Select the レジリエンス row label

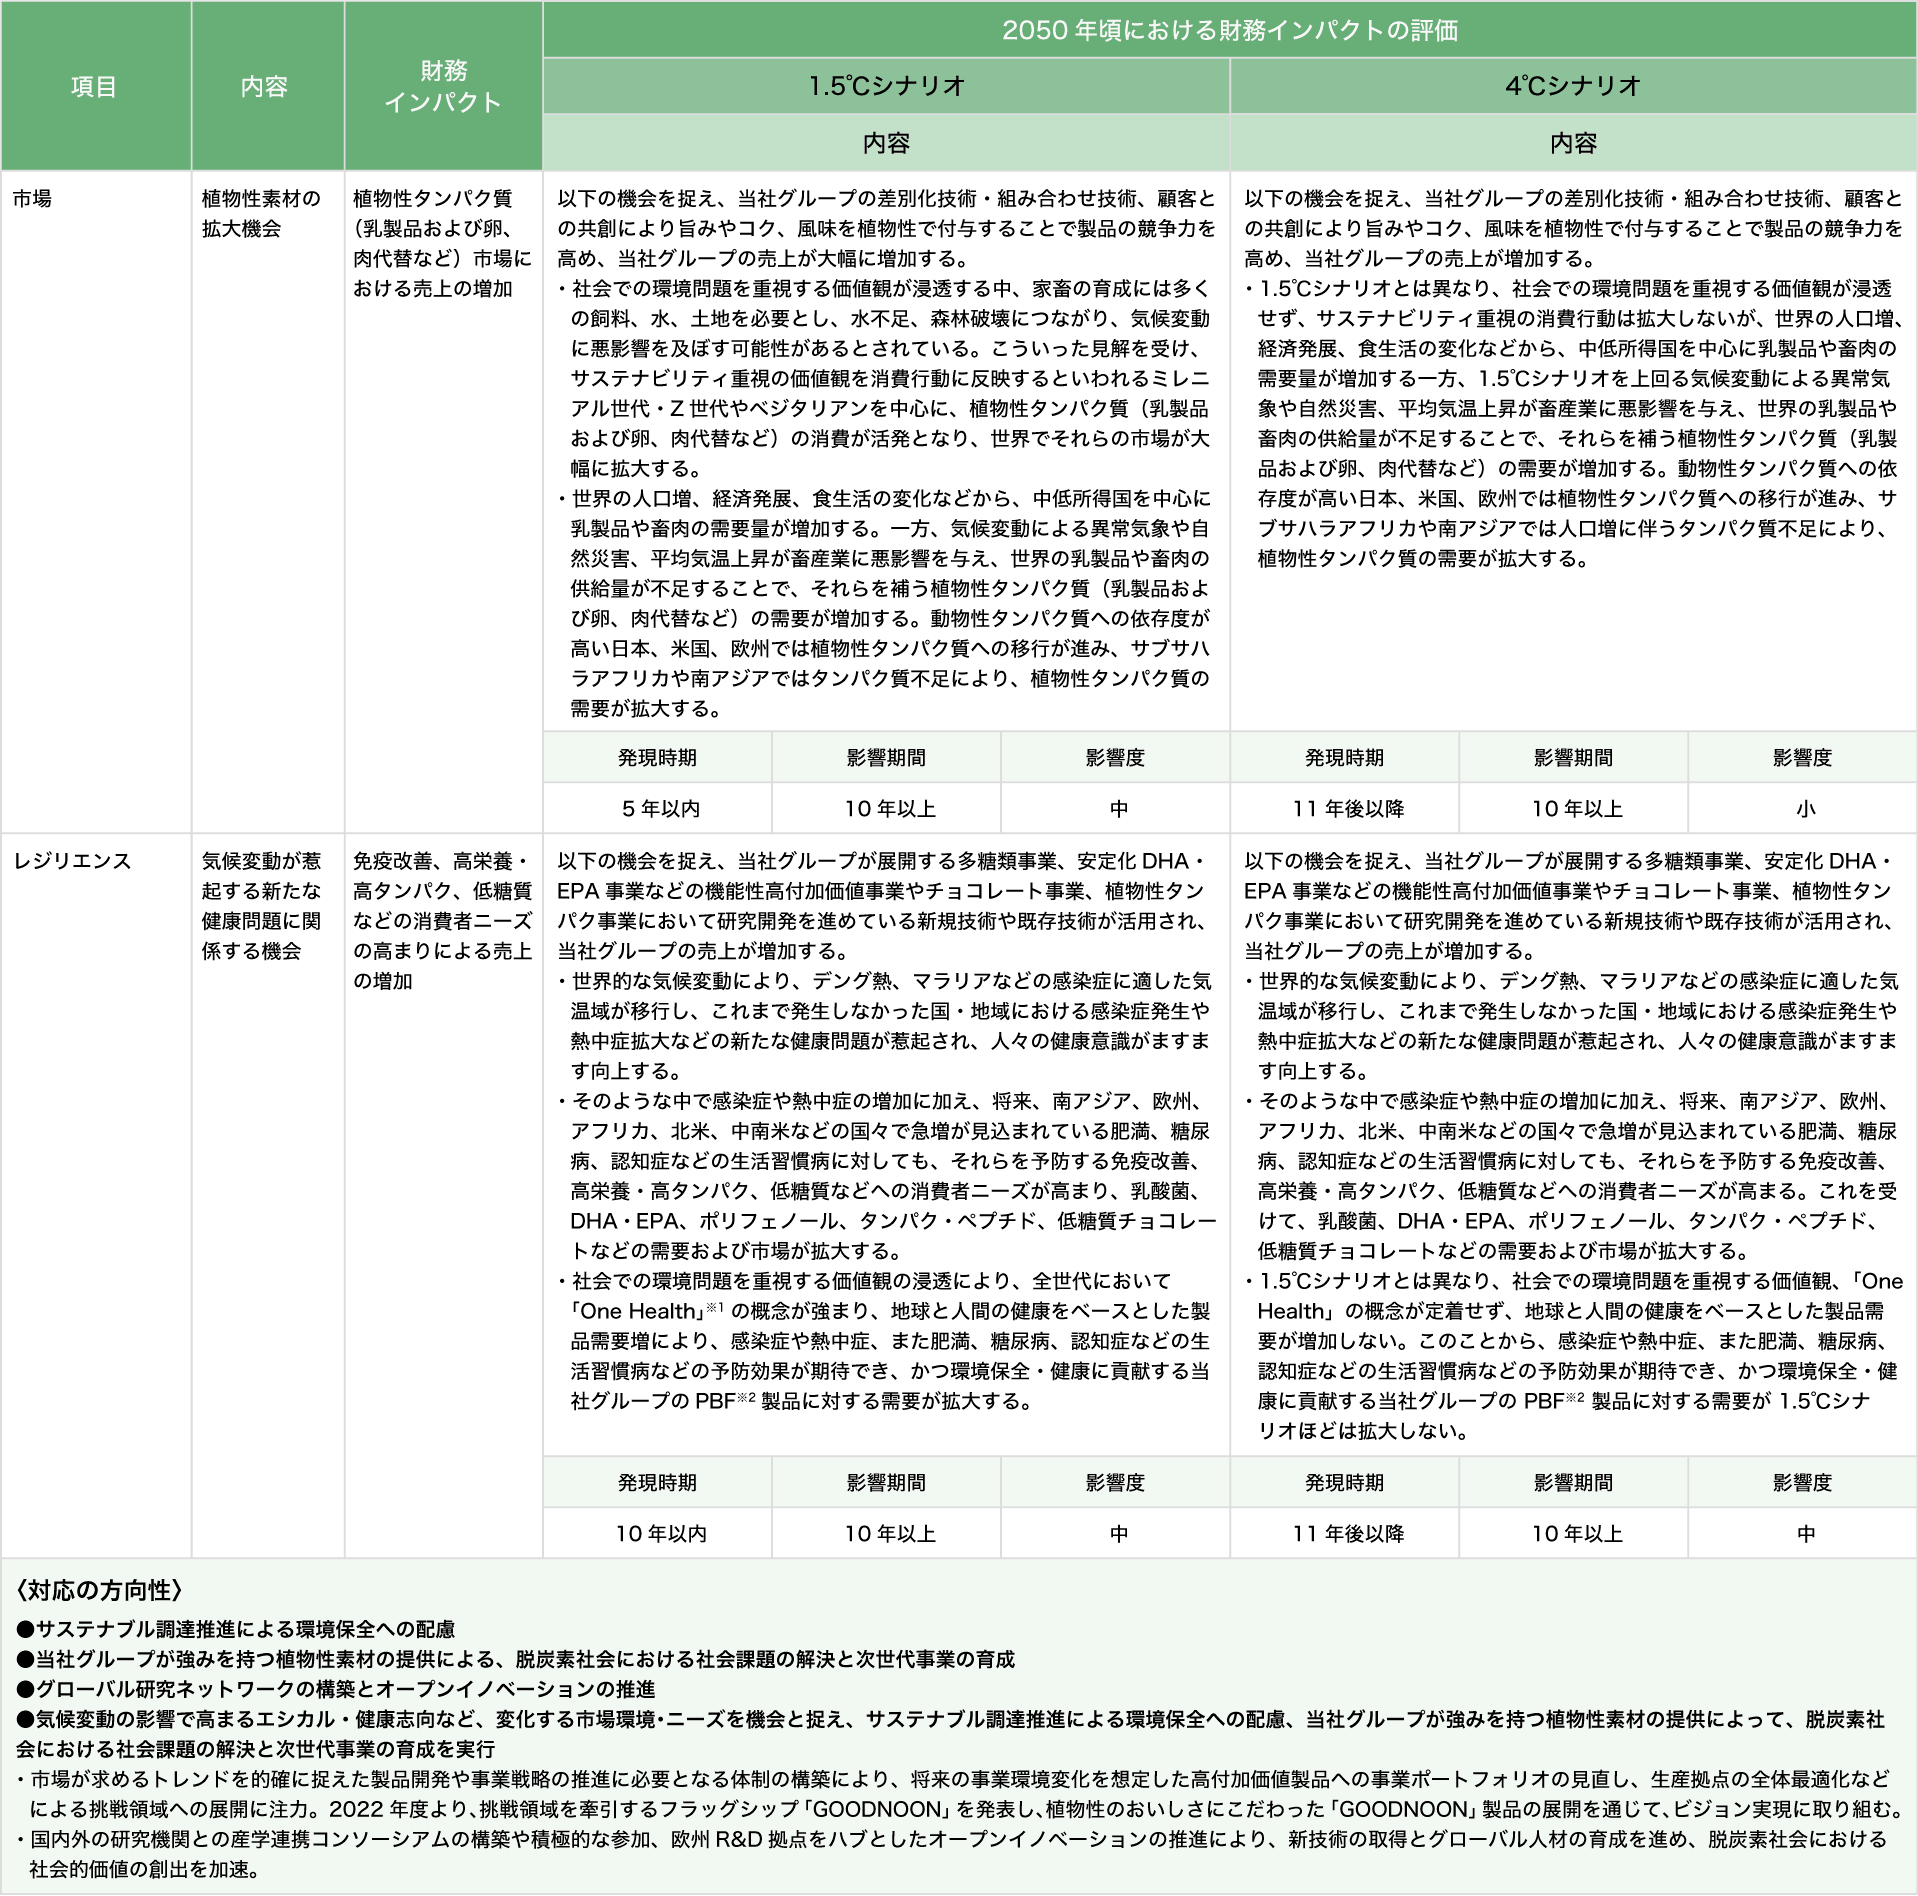72,861
